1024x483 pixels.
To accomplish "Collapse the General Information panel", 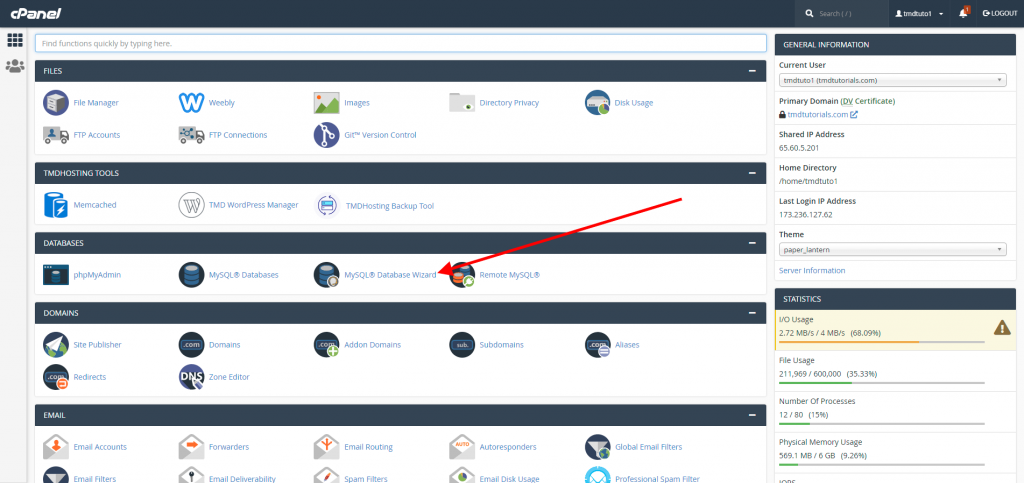I will (1003, 44).
